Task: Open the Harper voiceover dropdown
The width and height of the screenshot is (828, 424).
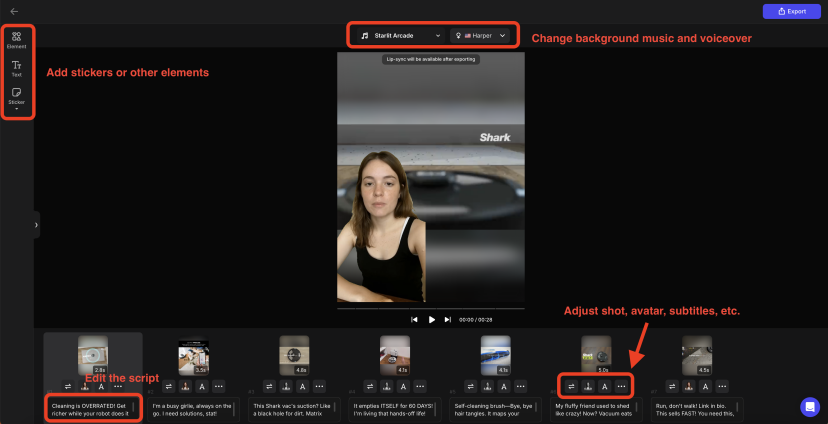Action: coord(480,36)
